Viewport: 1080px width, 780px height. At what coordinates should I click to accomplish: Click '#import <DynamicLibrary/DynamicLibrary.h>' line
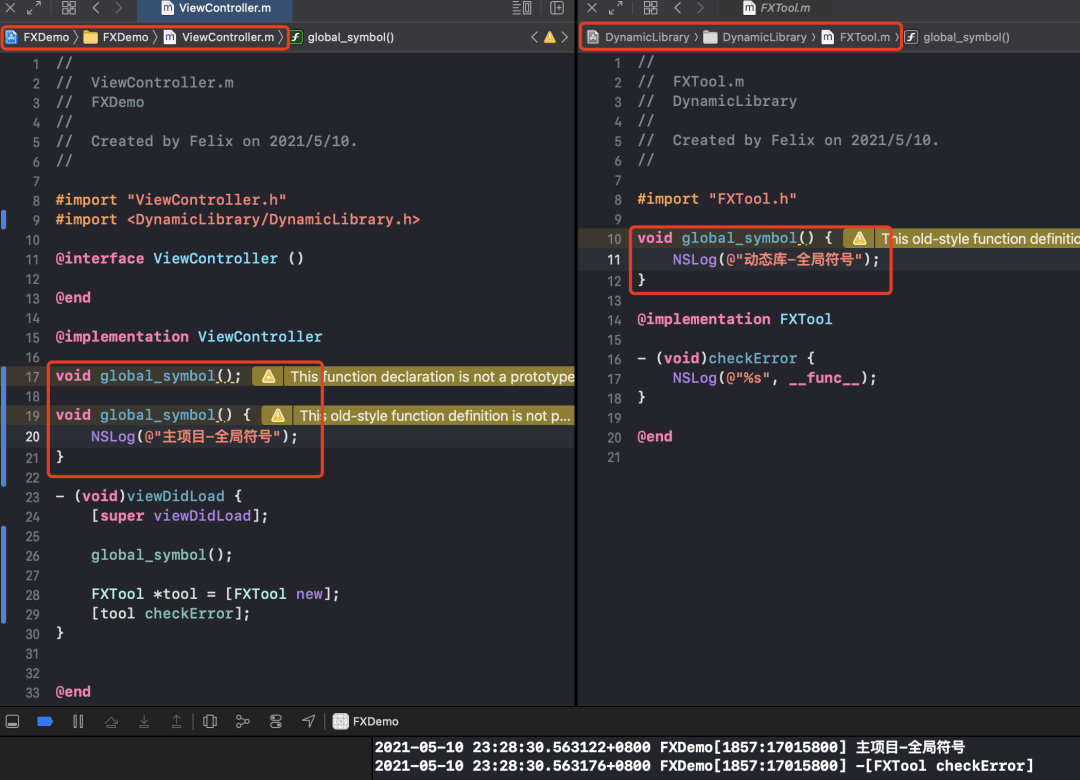coord(238,219)
